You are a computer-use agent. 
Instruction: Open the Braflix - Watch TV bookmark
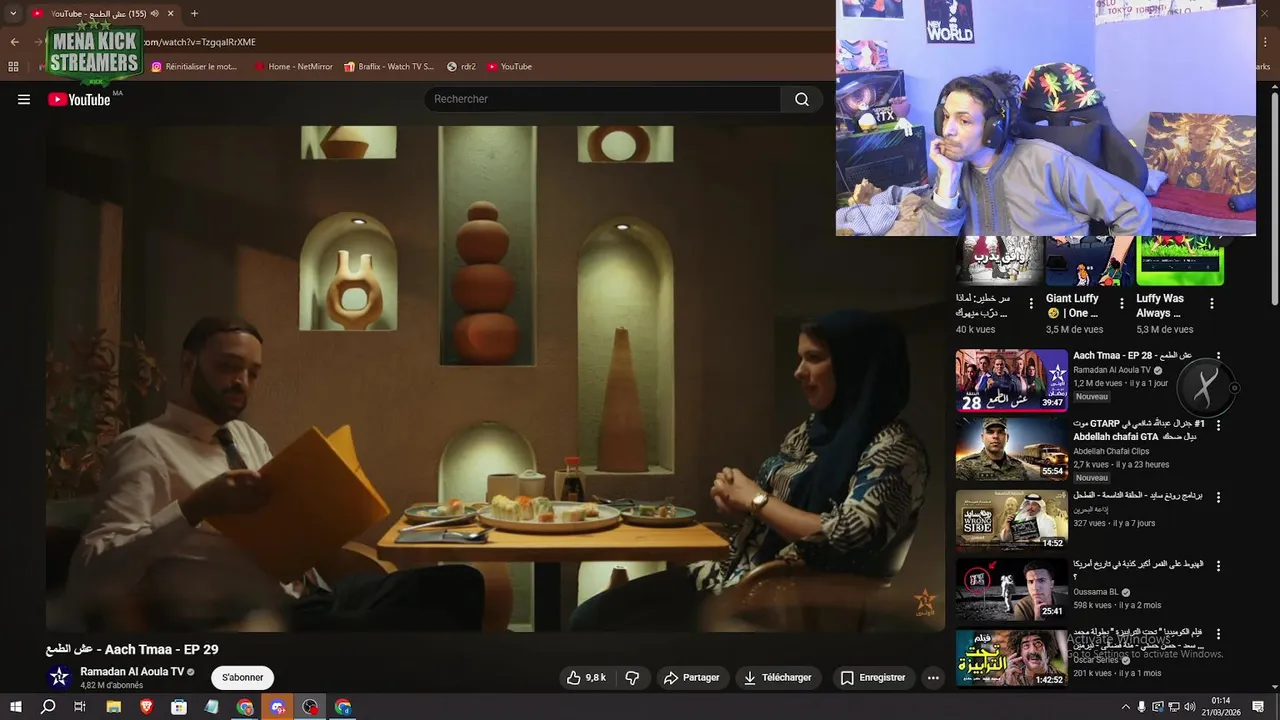click(x=389, y=67)
